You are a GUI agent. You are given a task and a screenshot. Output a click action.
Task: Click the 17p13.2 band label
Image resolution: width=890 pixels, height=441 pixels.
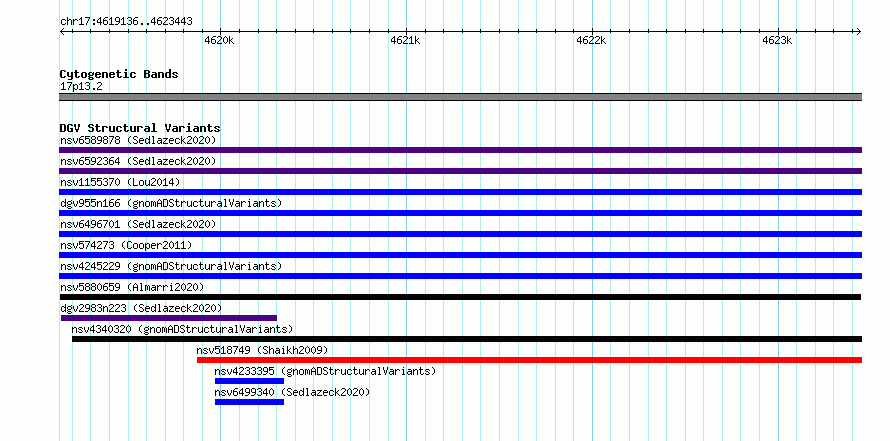click(x=81, y=87)
